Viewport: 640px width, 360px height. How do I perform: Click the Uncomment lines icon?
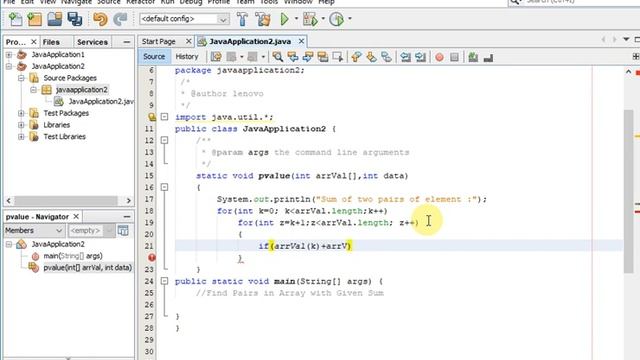click(488, 57)
